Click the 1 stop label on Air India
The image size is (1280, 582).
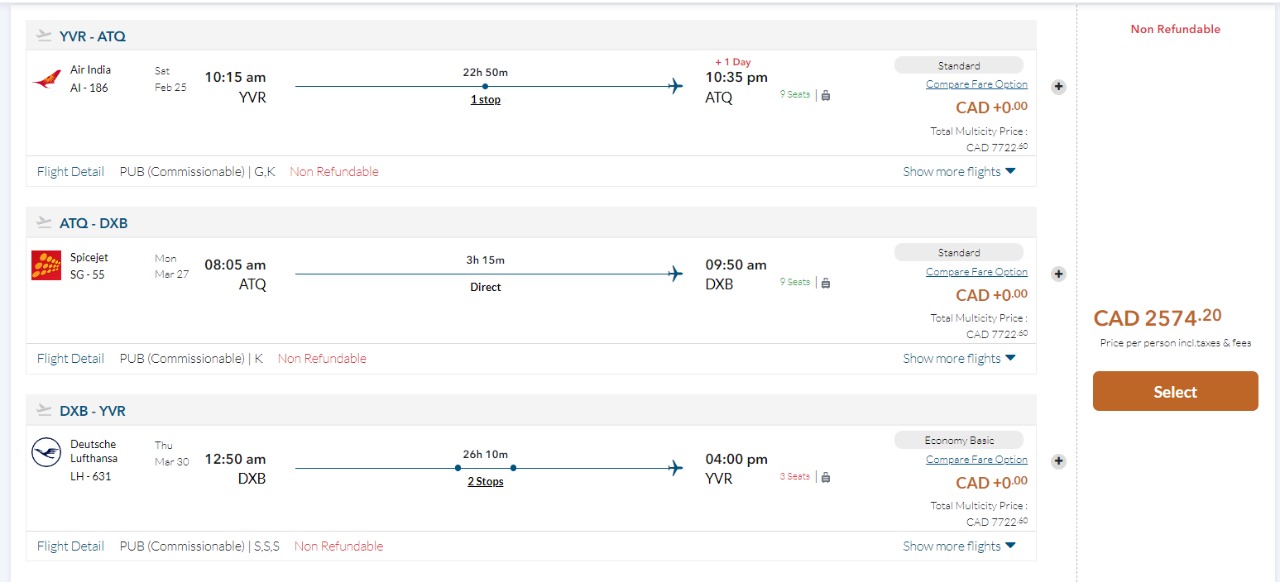coord(486,100)
